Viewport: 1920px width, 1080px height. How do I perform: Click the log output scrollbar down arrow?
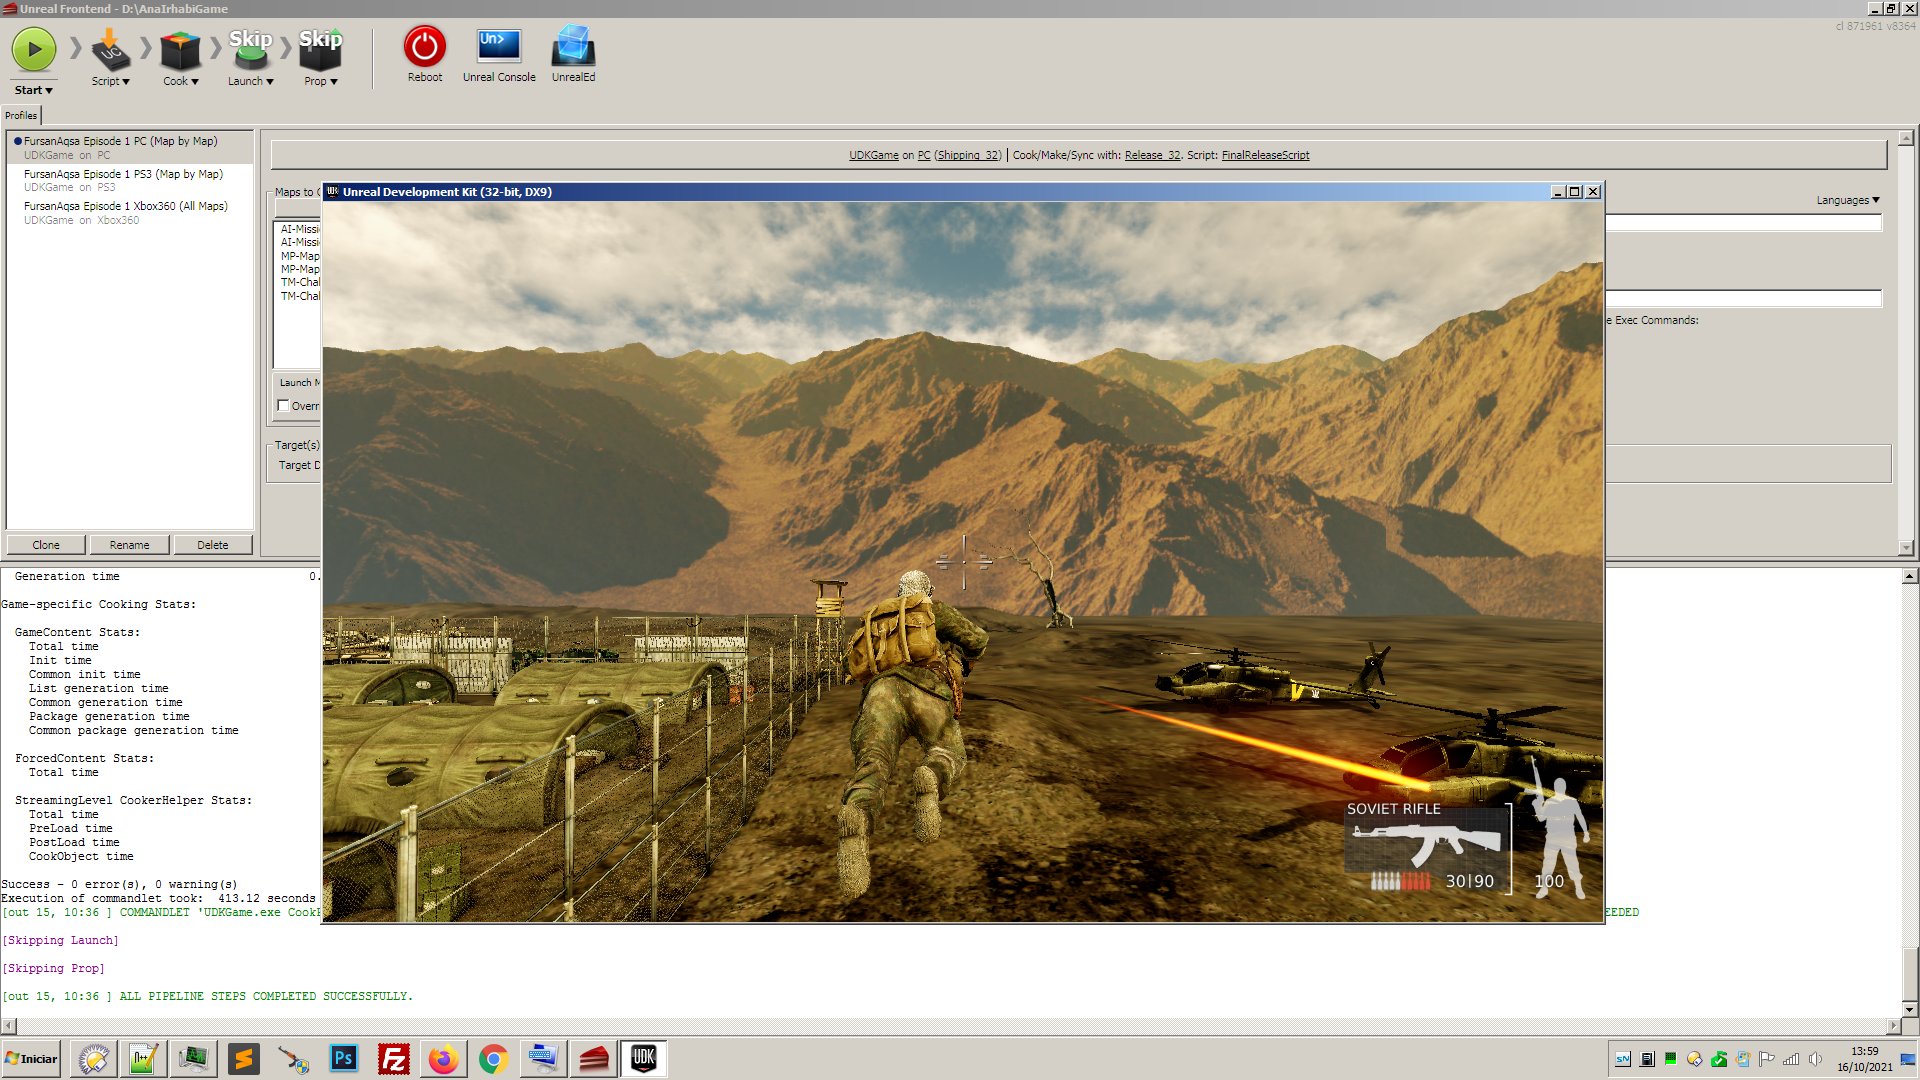point(1910,1010)
